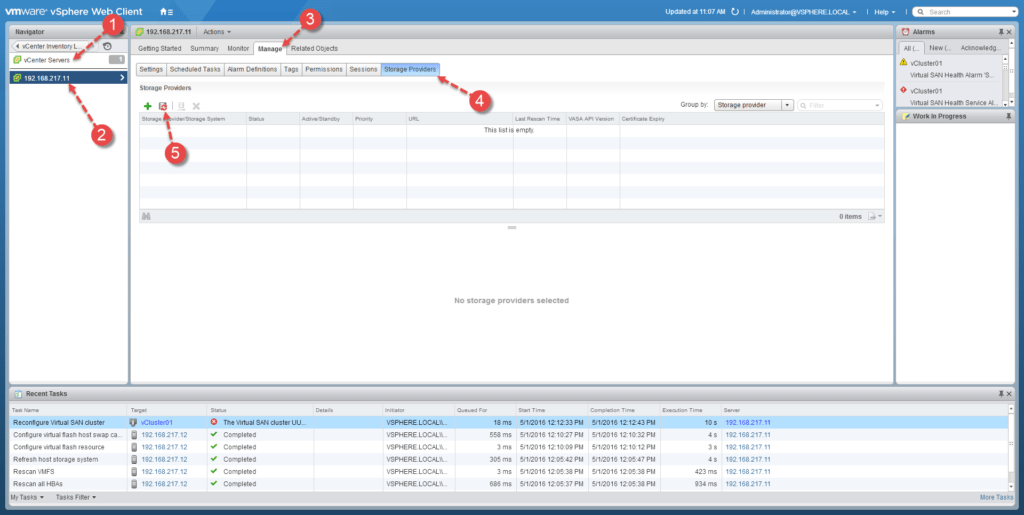Open the export list icon
1024x515 pixels.
pos(874,216)
